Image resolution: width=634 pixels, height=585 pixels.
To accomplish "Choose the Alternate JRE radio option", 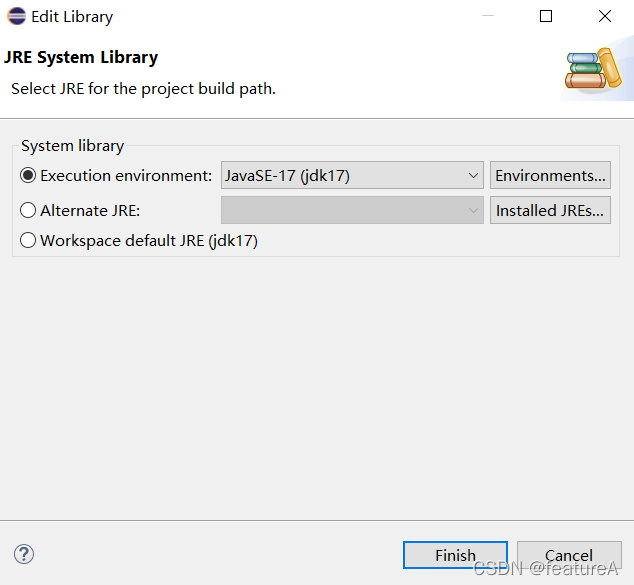I will pos(28,210).
